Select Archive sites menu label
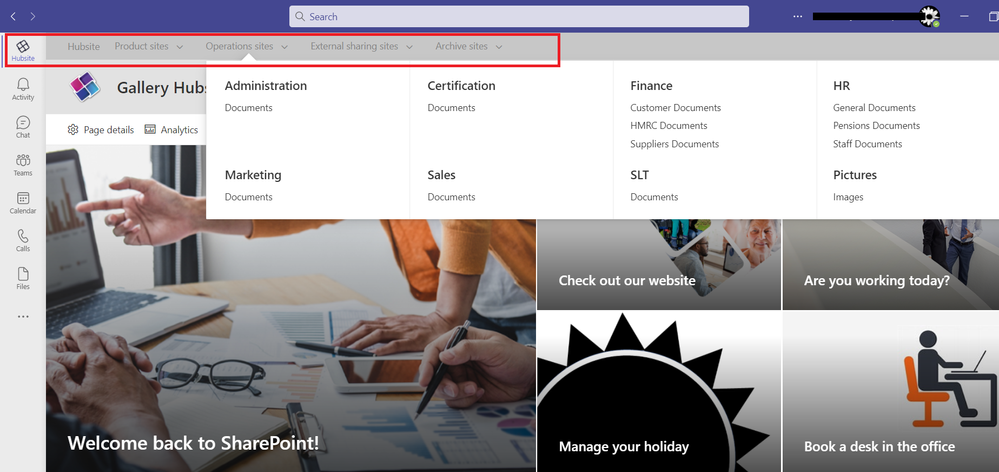This screenshot has height=472, width=999. coord(461,46)
